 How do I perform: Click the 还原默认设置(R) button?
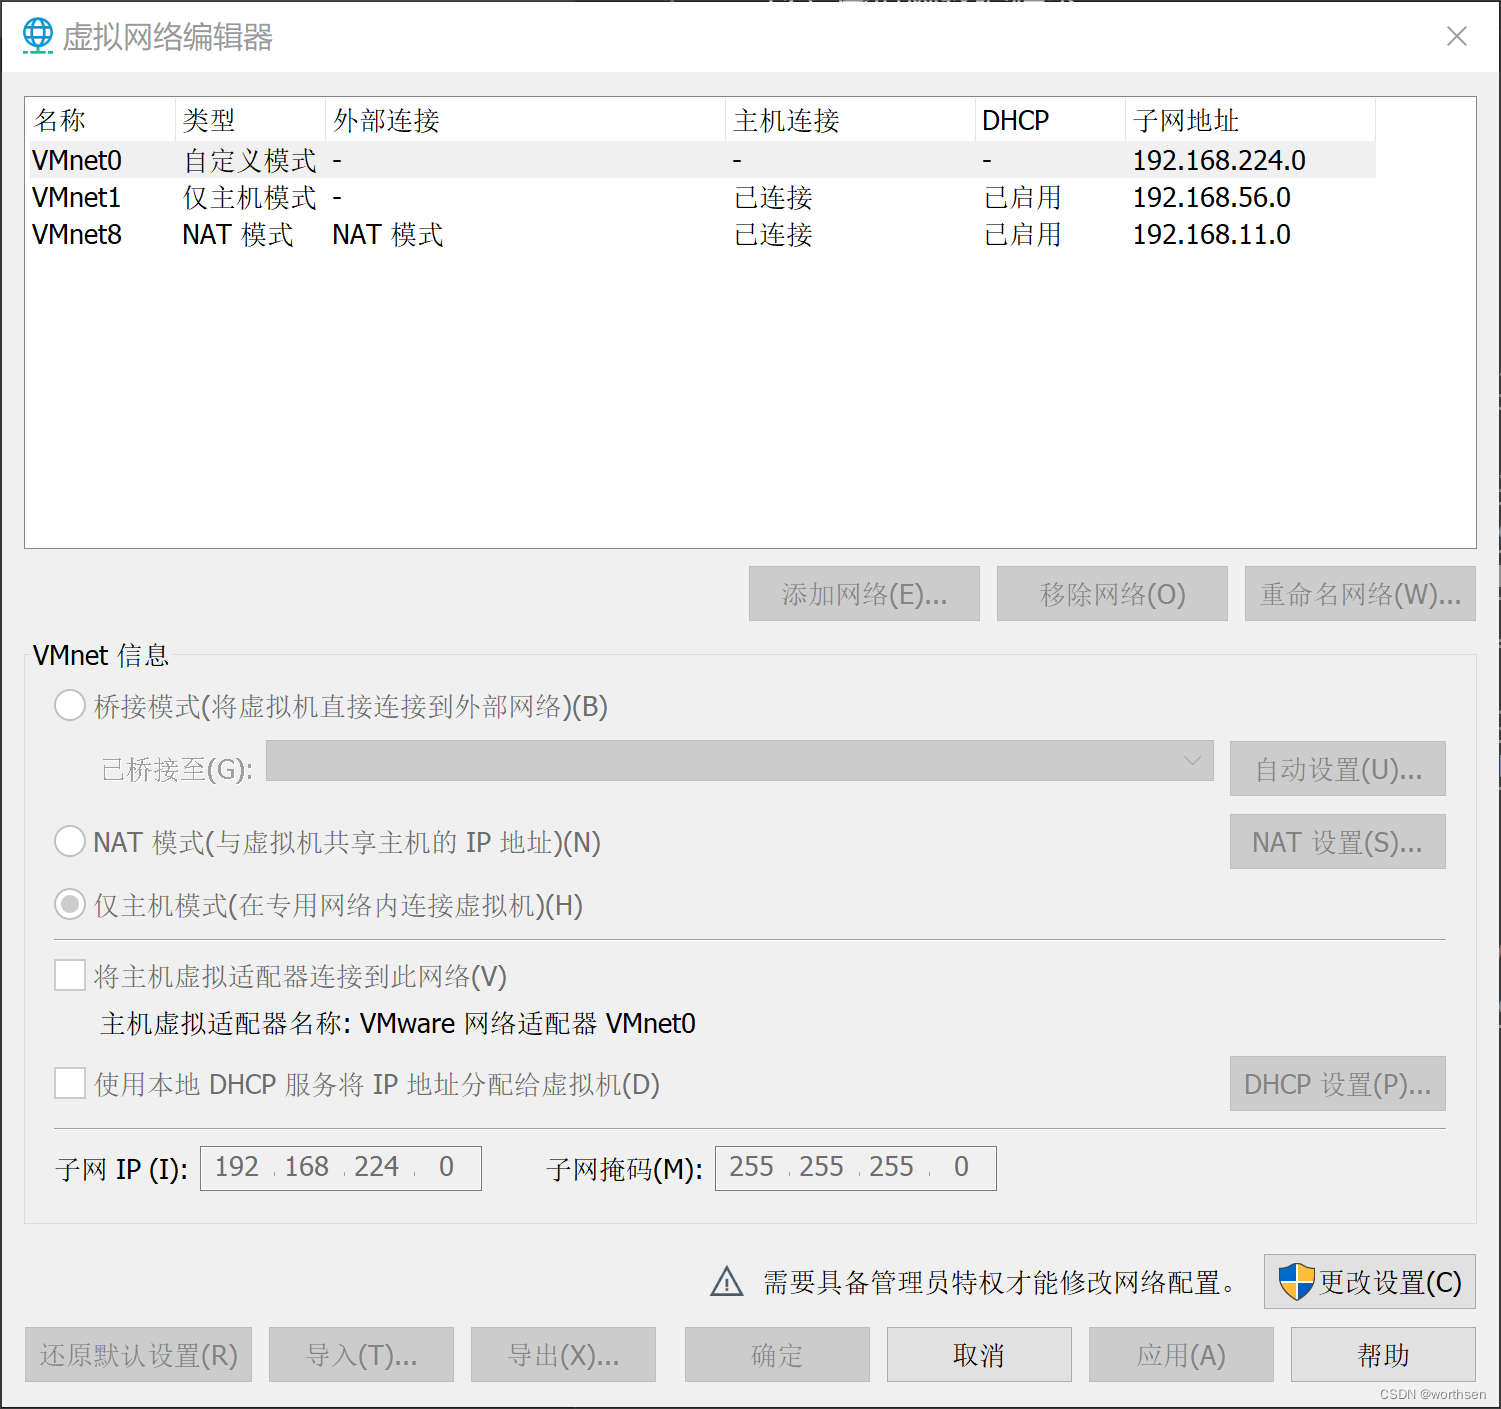[139, 1355]
